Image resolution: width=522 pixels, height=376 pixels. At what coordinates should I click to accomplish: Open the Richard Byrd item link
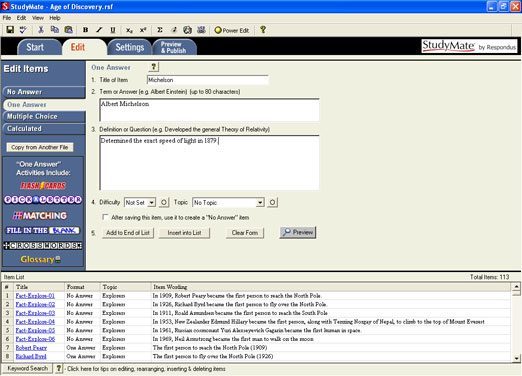coord(31,356)
